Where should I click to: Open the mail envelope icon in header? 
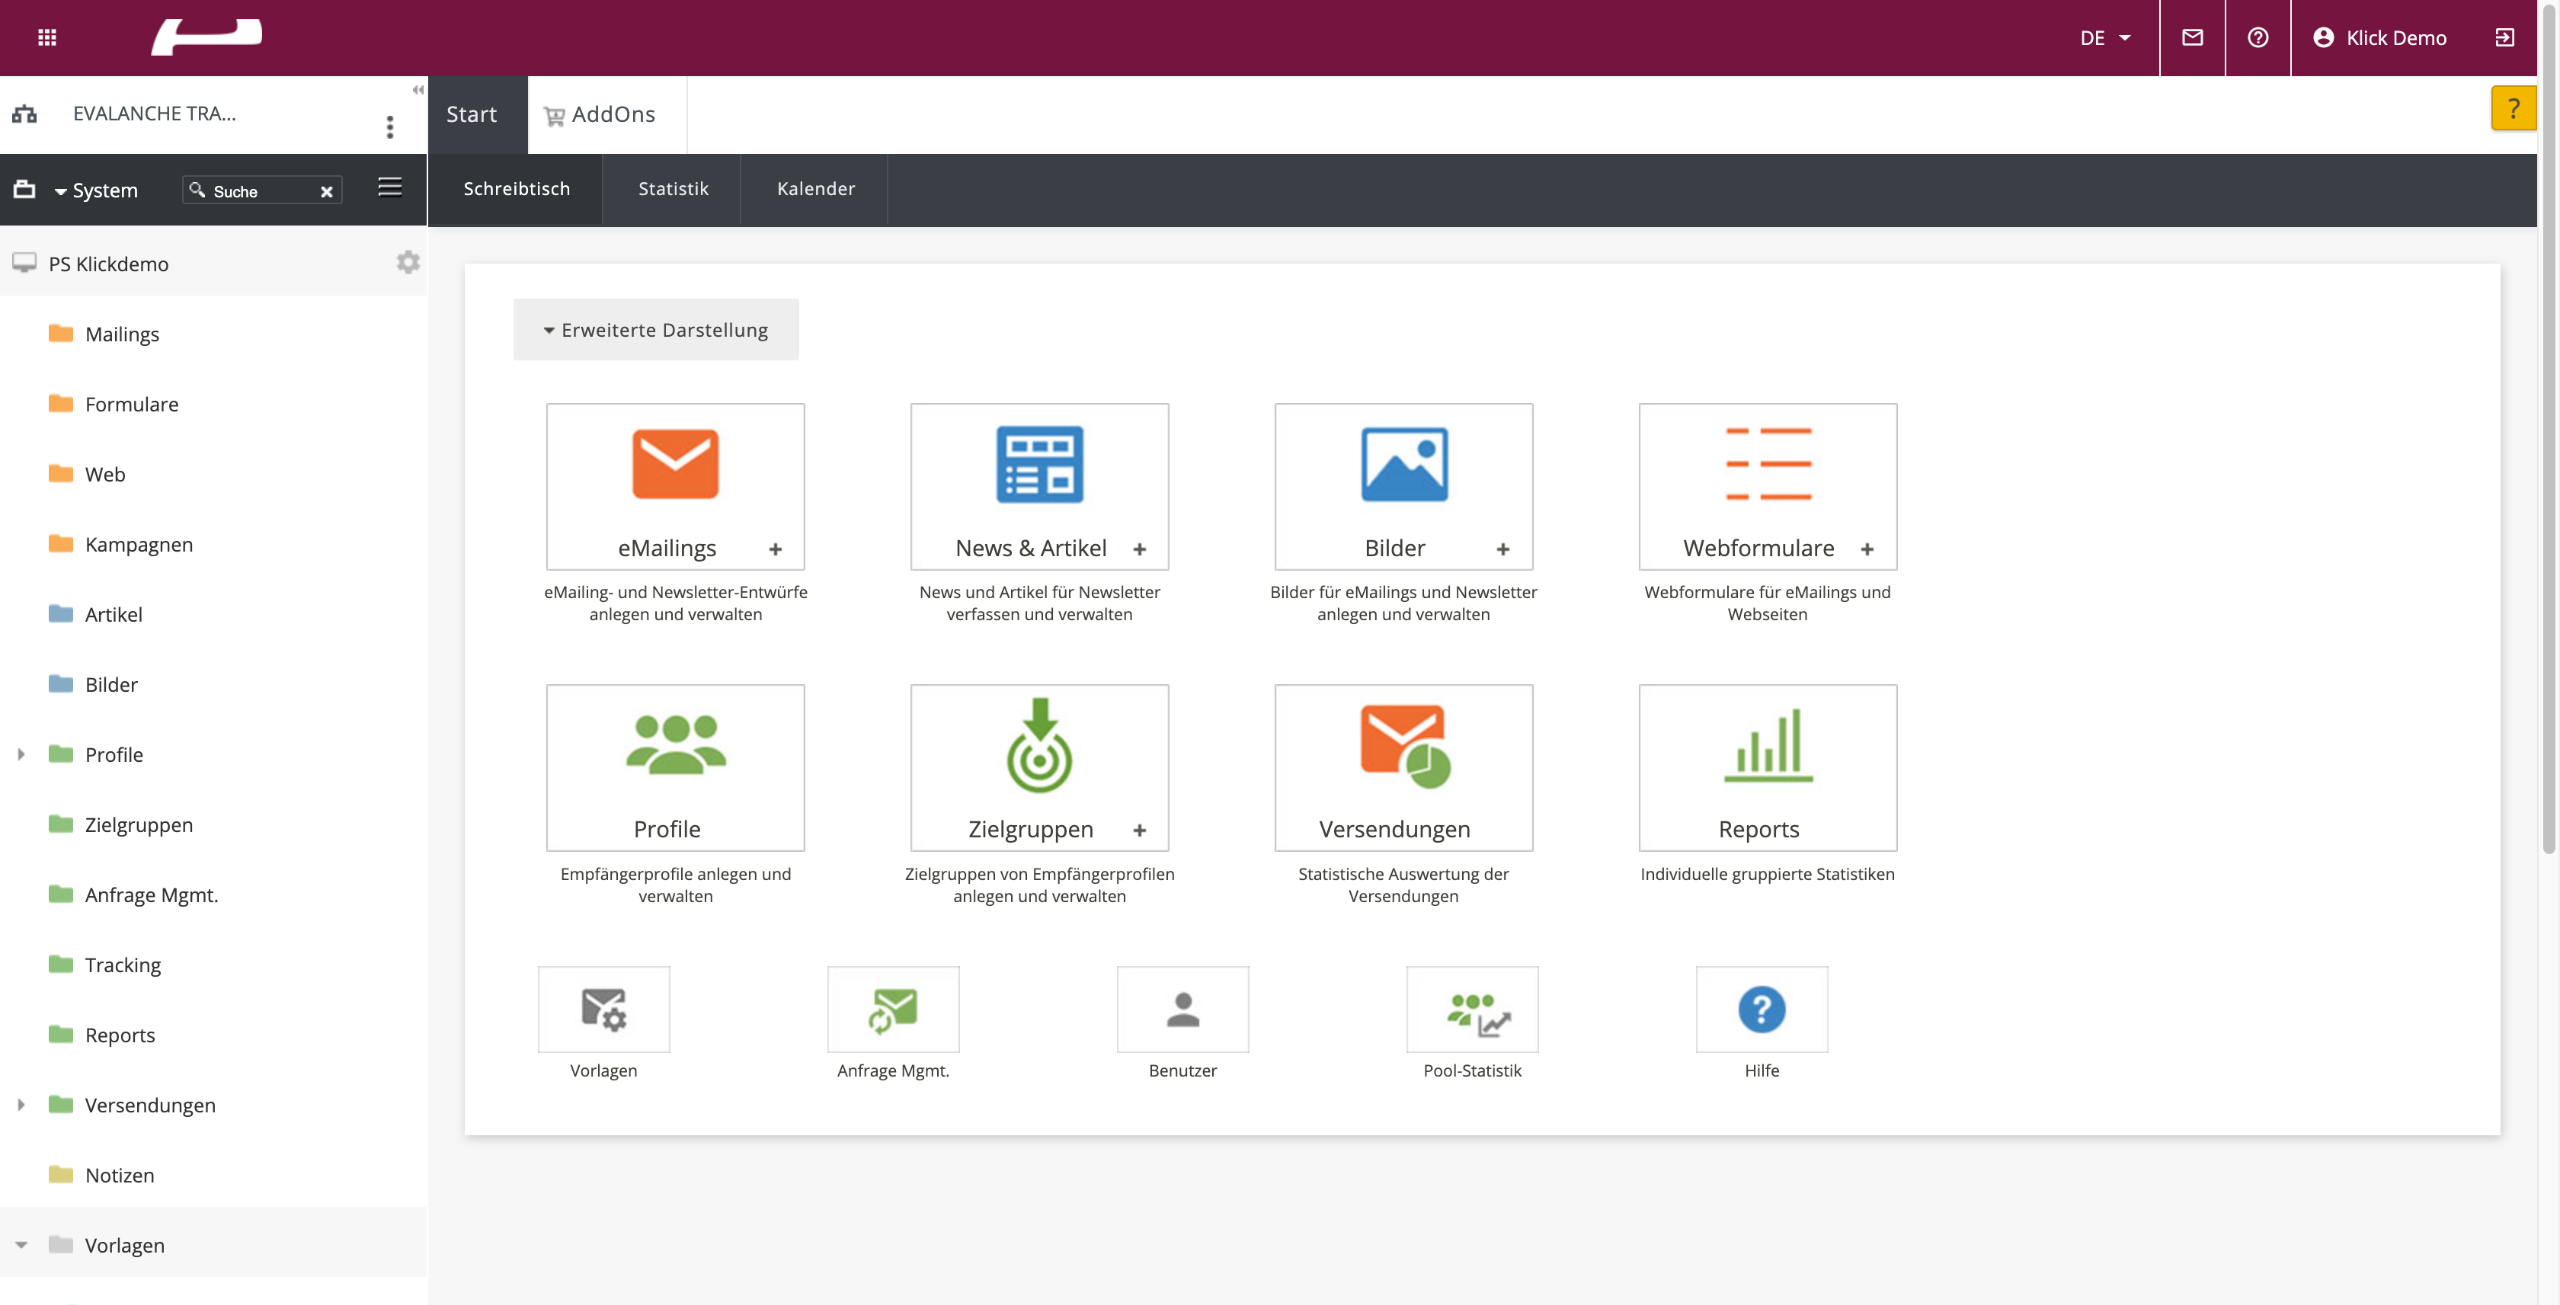(x=2192, y=38)
